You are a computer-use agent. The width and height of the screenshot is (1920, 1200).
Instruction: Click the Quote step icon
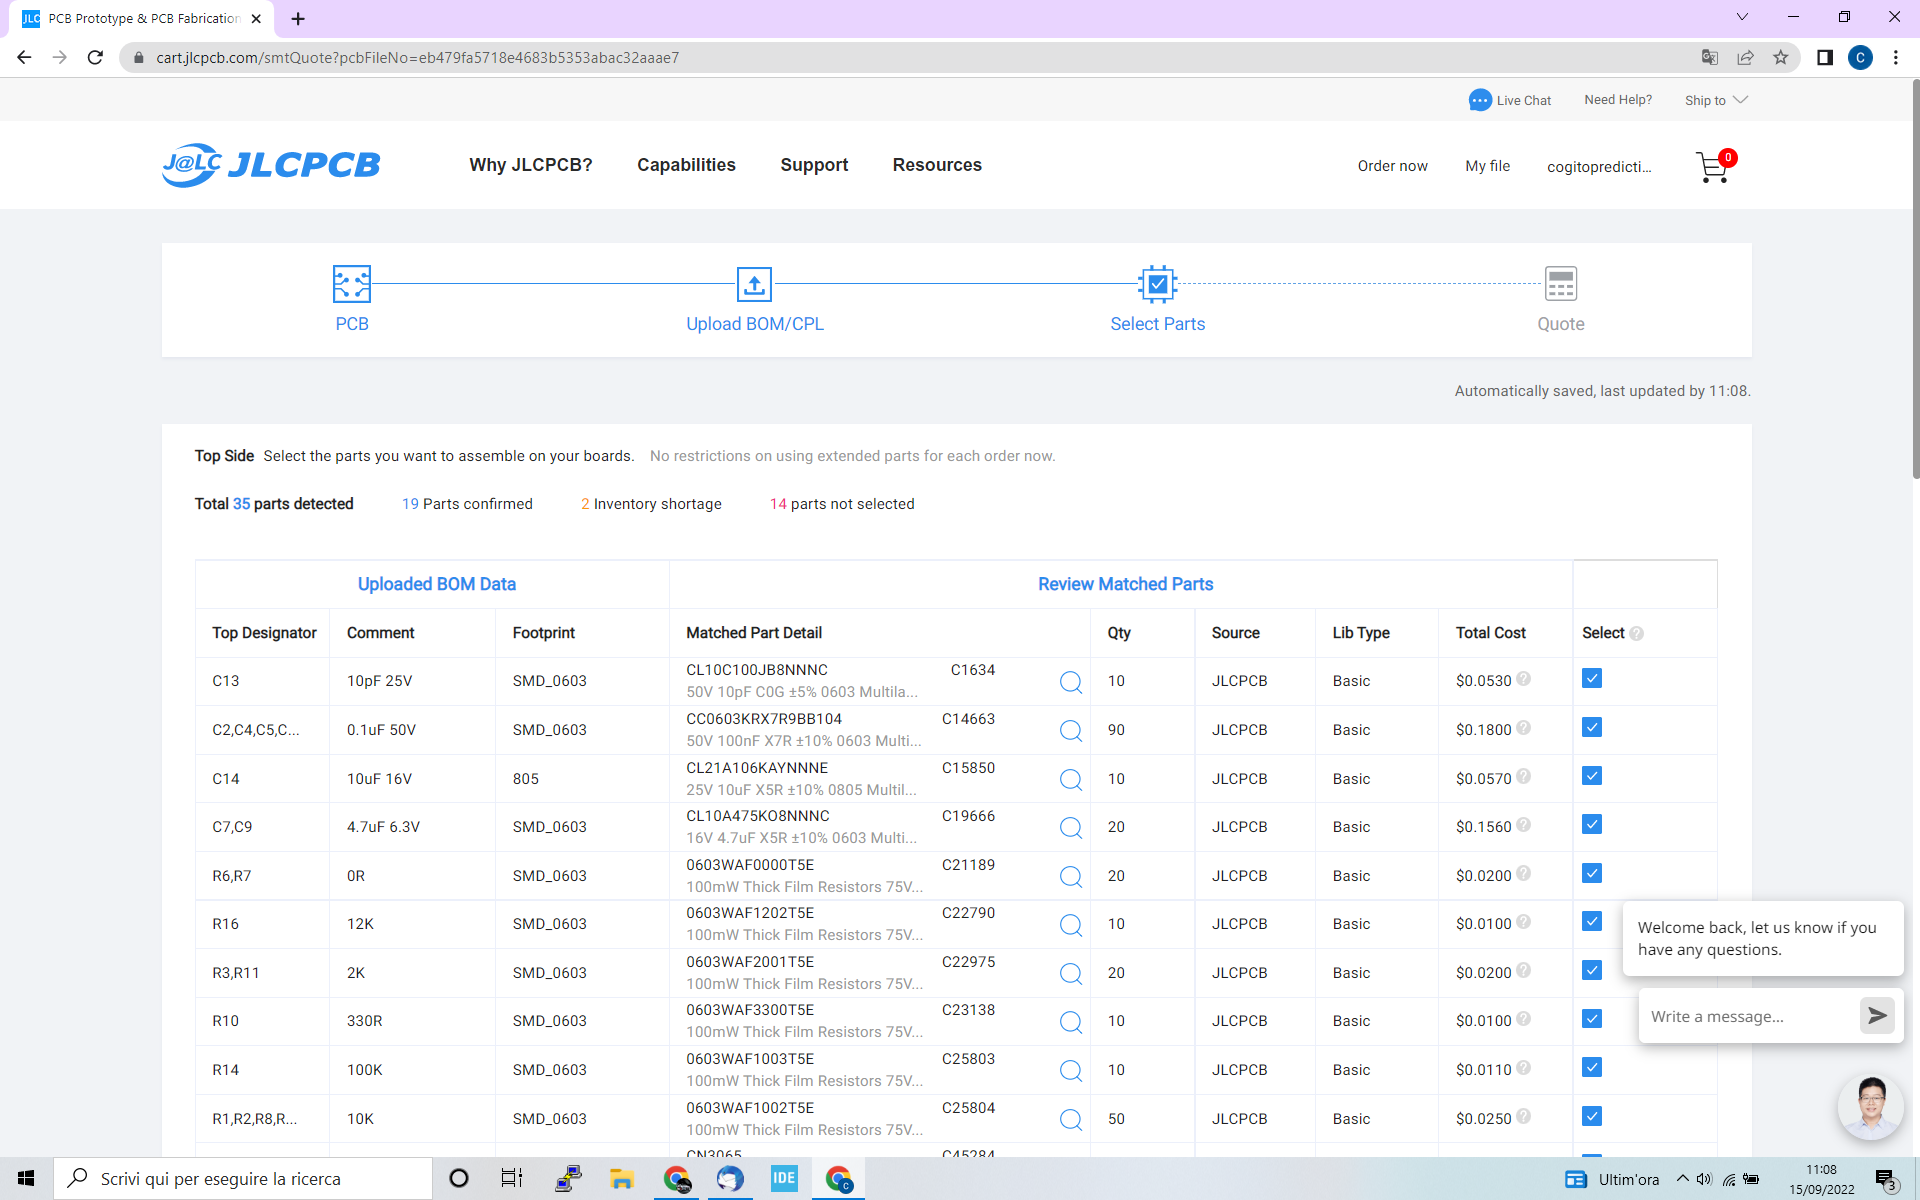pyautogui.click(x=1560, y=285)
